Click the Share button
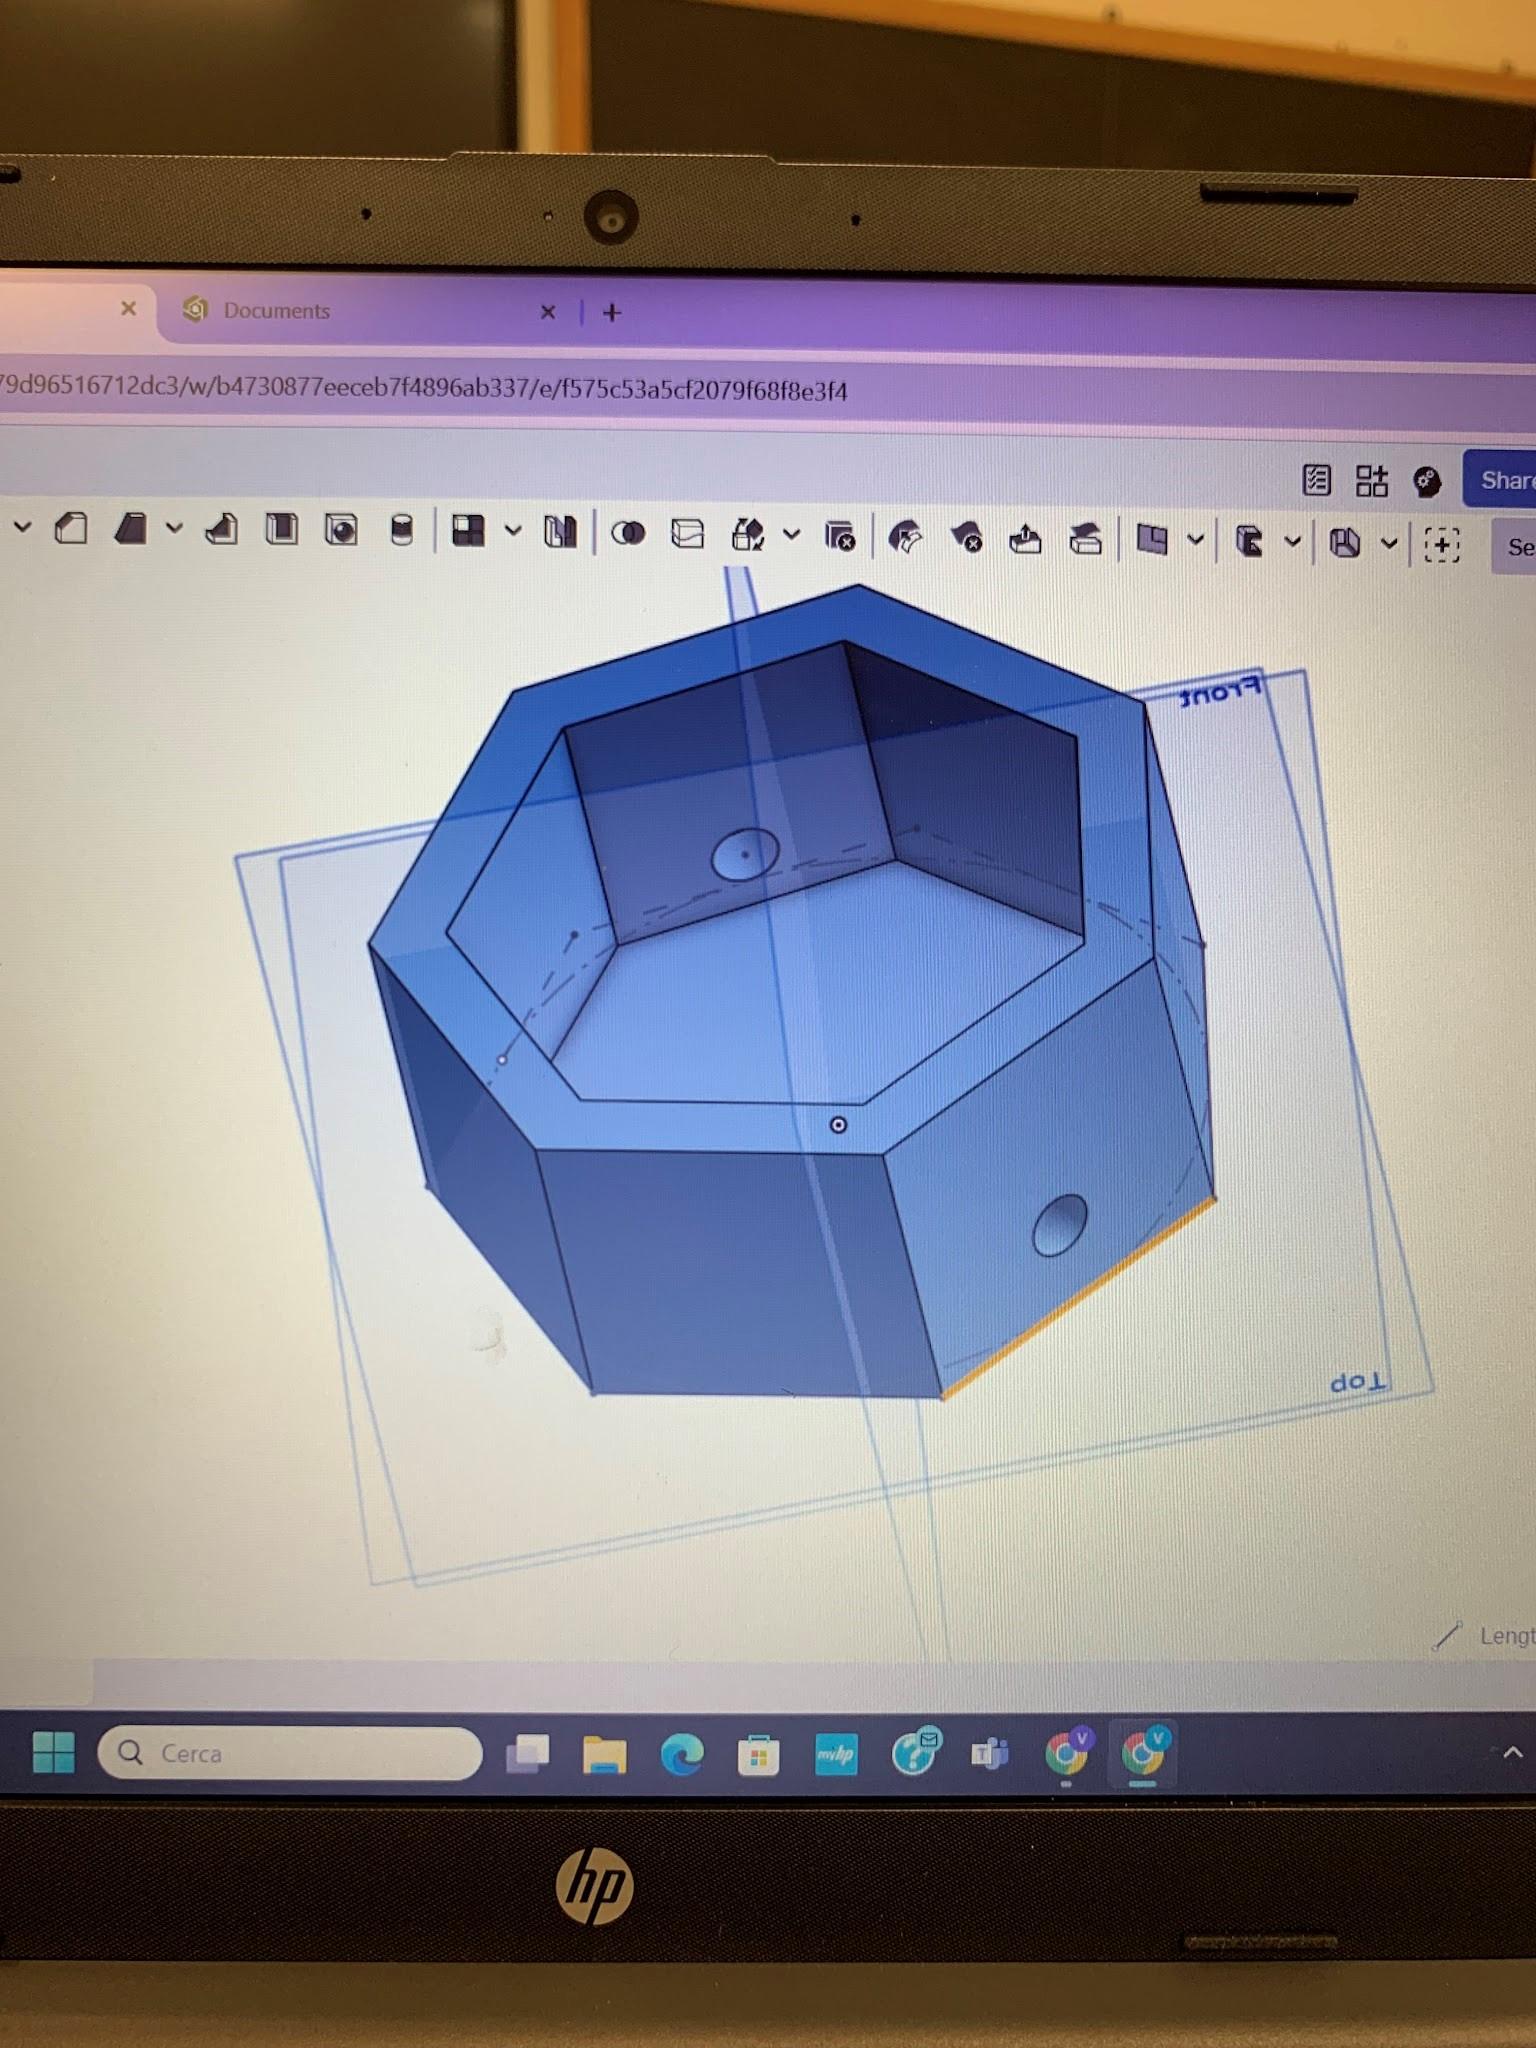This screenshot has height=2048, width=1536. click(x=1499, y=481)
